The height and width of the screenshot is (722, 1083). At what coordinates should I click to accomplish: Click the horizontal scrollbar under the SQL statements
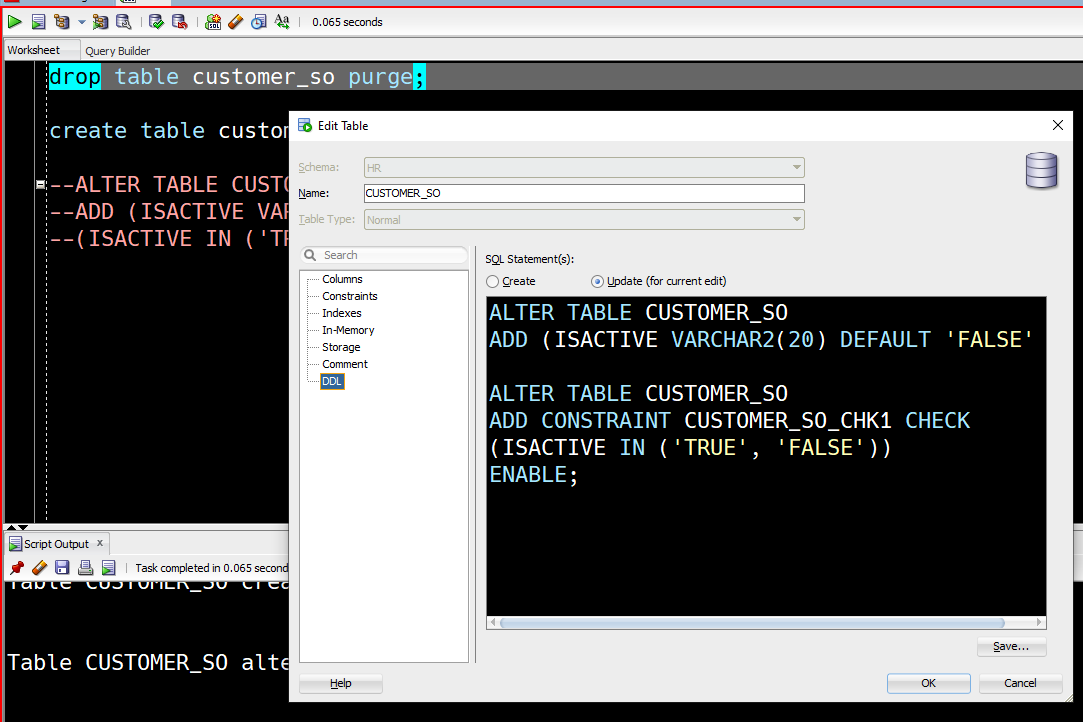[x=751, y=623]
